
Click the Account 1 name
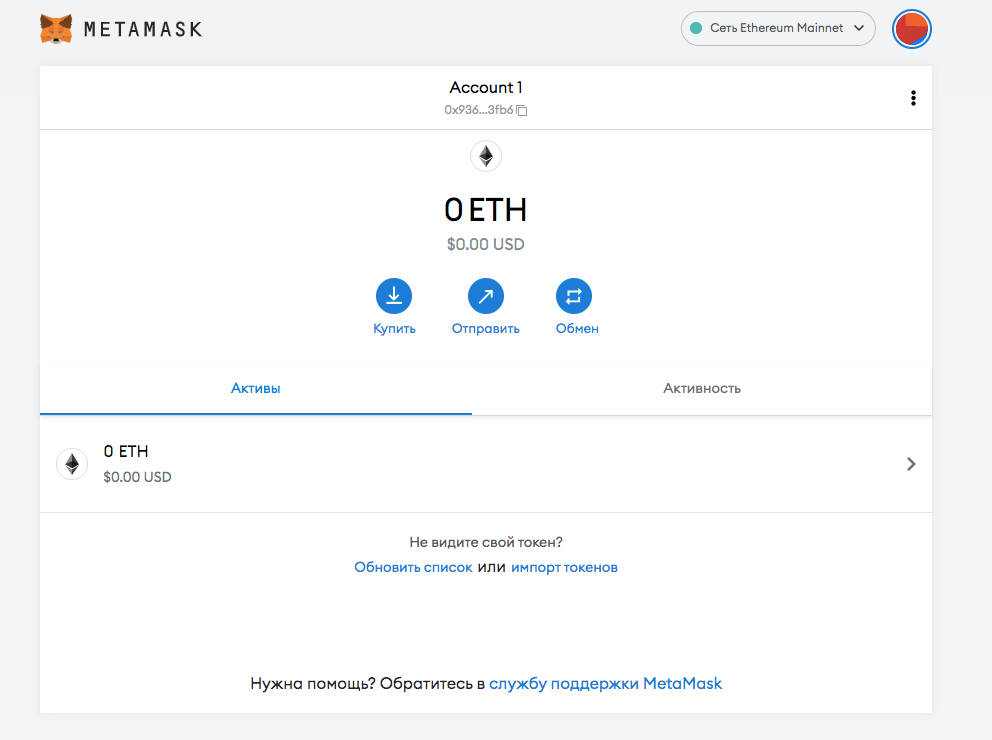click(486, 88)
